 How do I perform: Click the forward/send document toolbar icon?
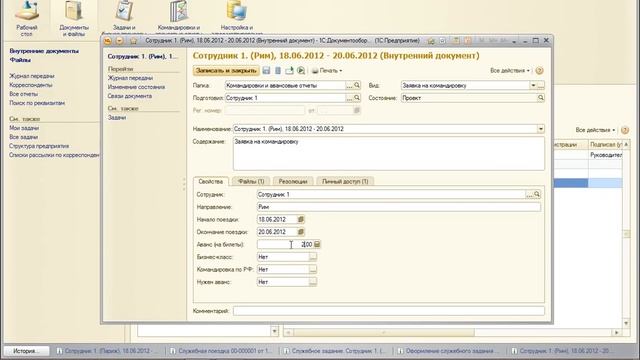[289, 71]
